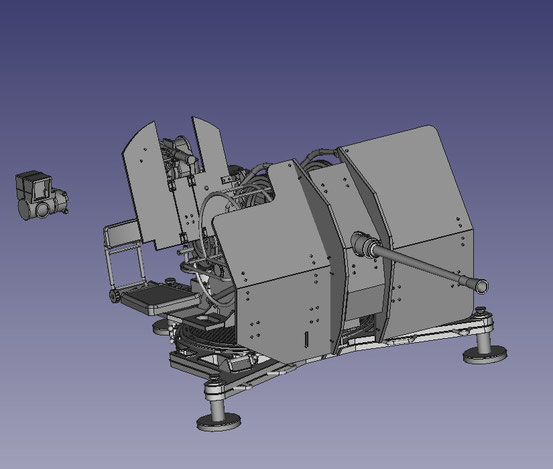This screenshot has height=469, width=553.
Task: Click the right-side leveling foot pad
Action: [485, 354]
